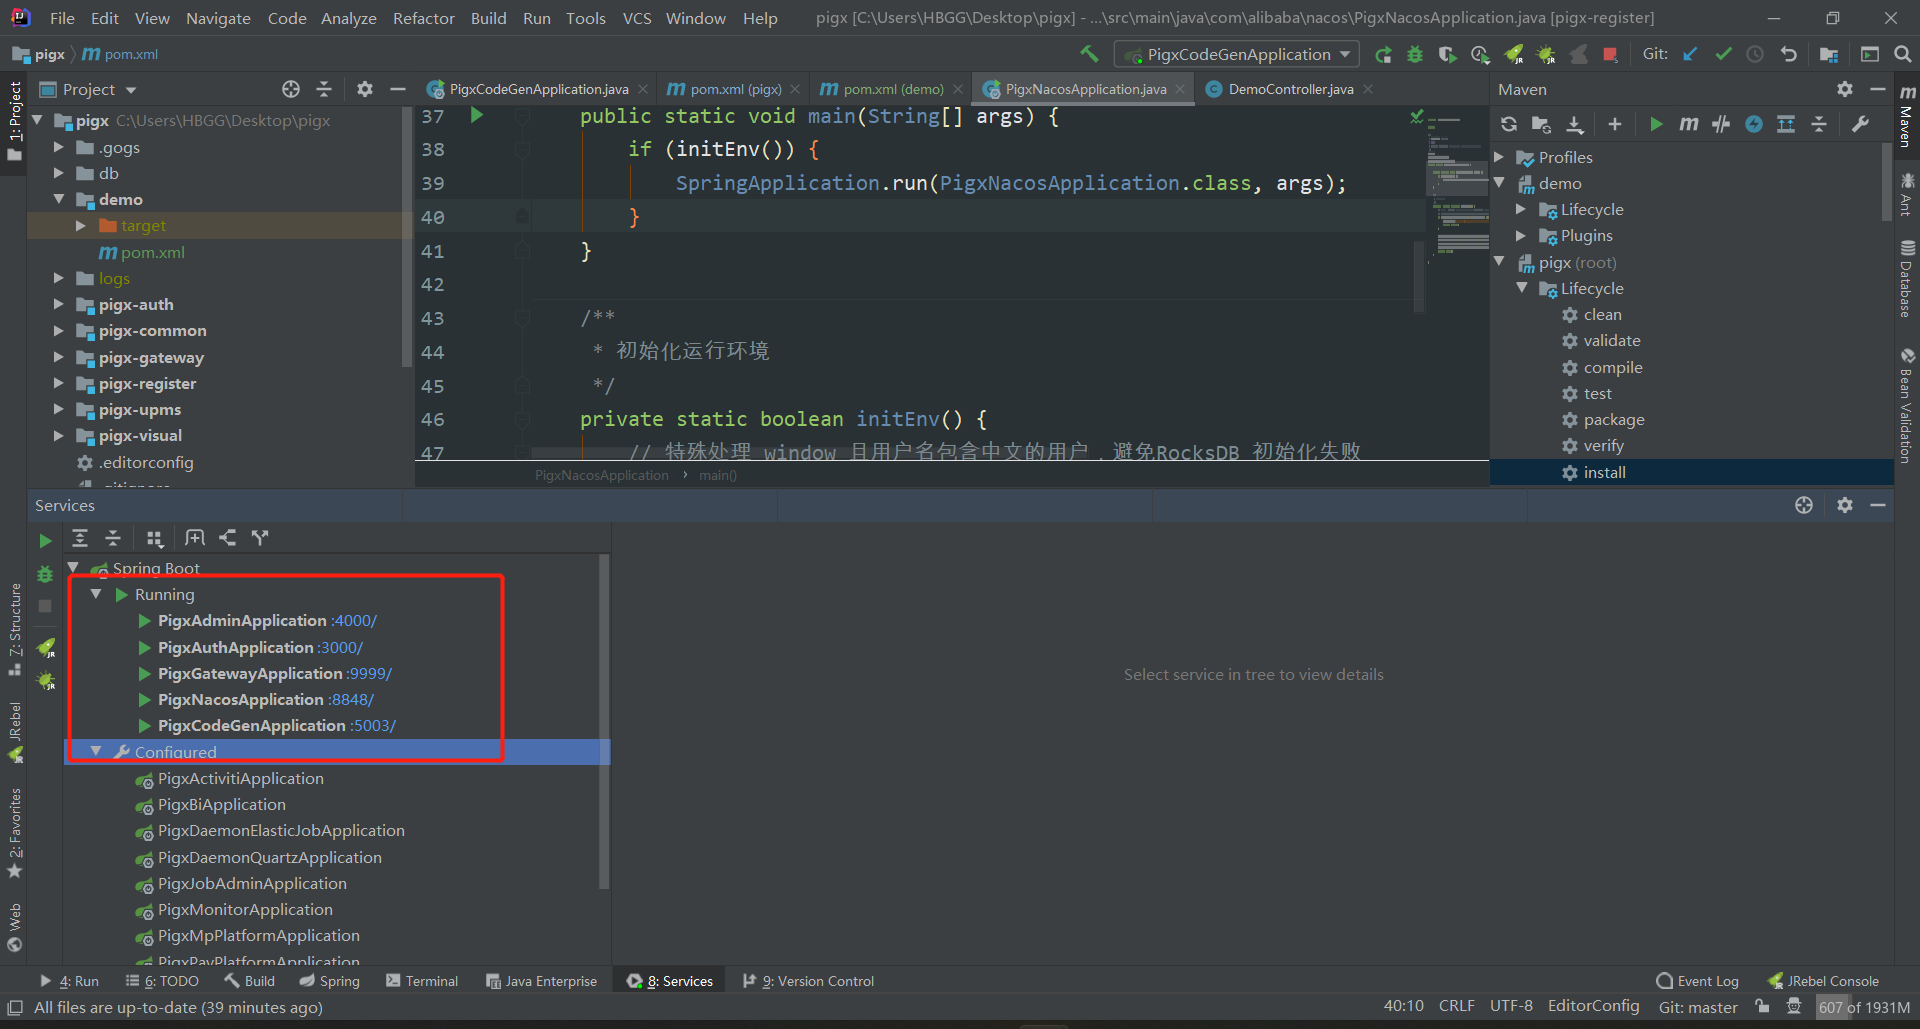1920x1029 pixels.
Task: Click the Services tree vertical scrollbar
Action: [x=604, y=722]
